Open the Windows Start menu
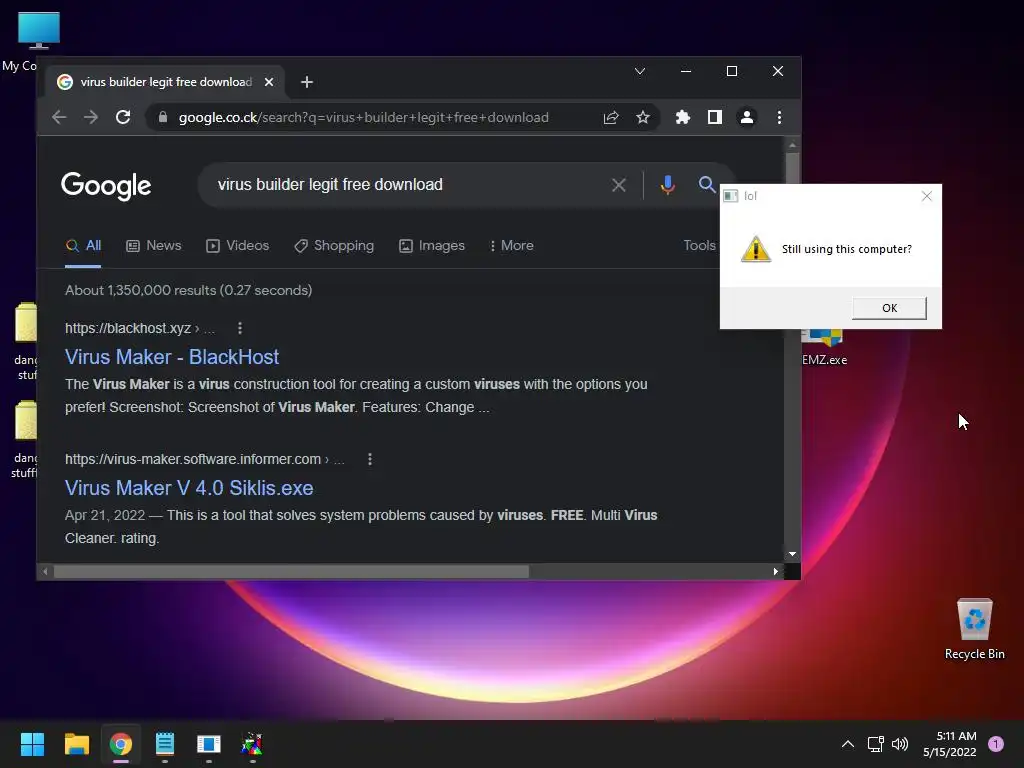The width and height of the screenshot is (1024, 768). point(32,744)
